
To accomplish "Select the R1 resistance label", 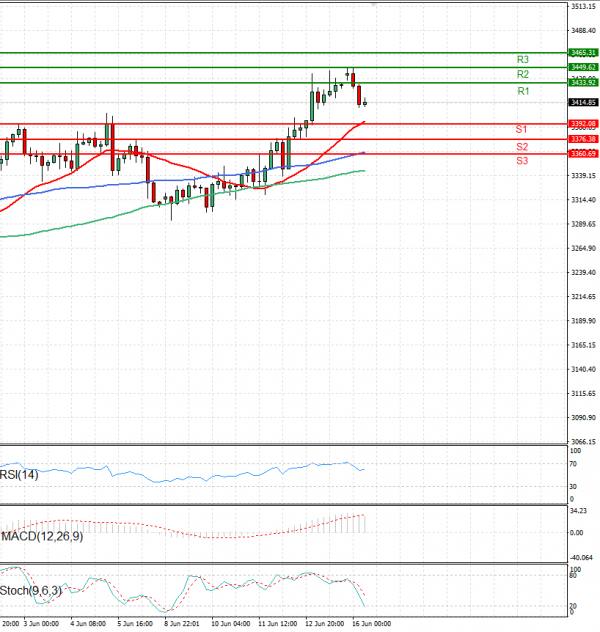I will coord(522,91).
